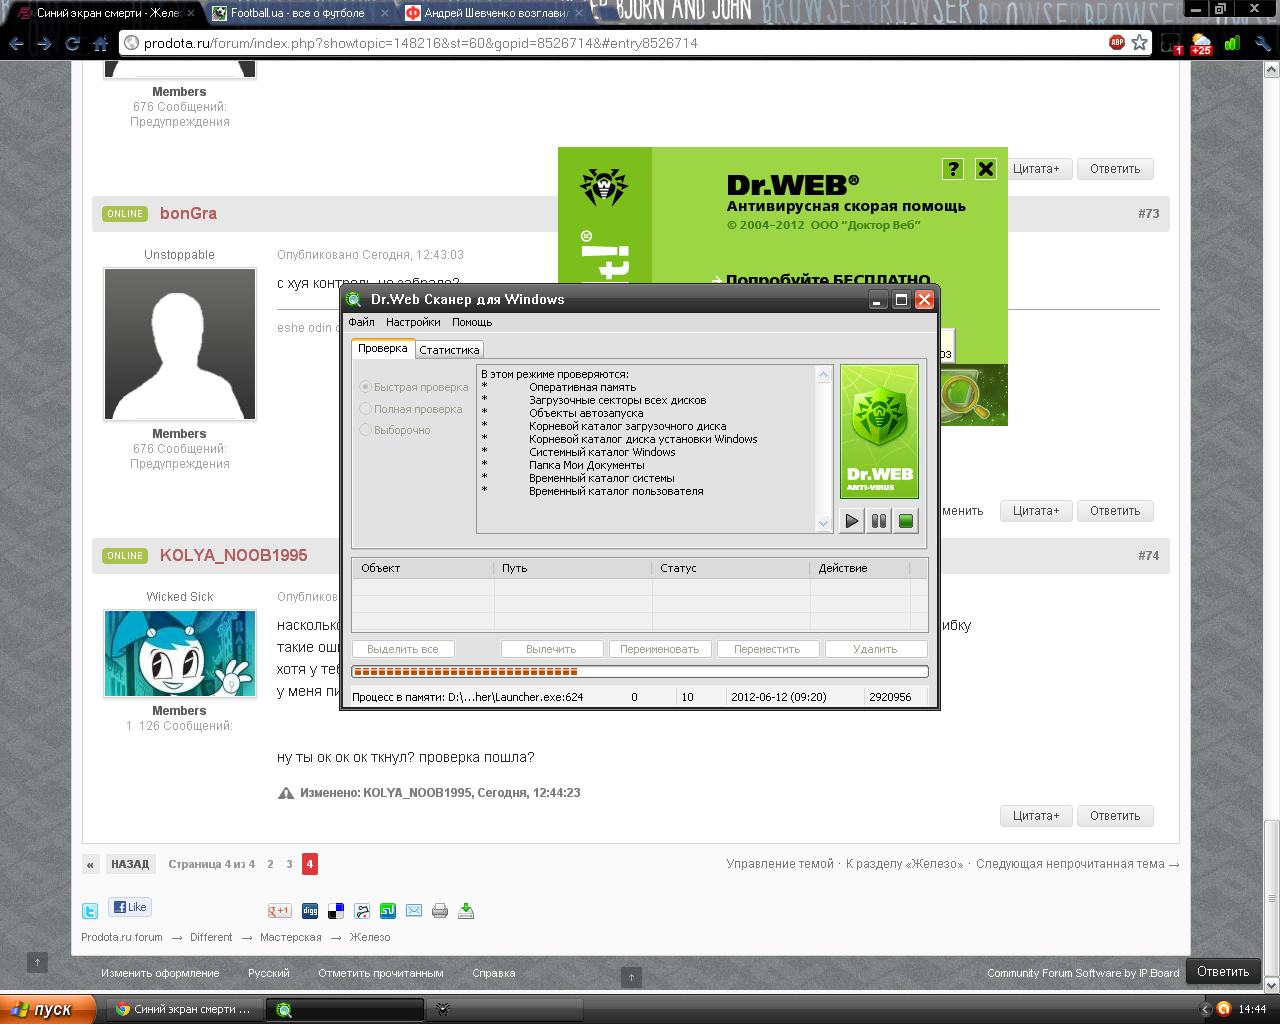Click the start scan play button
Image resolution: width=1280 pixels, height=1024 pixels.
[x=851, y=520]
